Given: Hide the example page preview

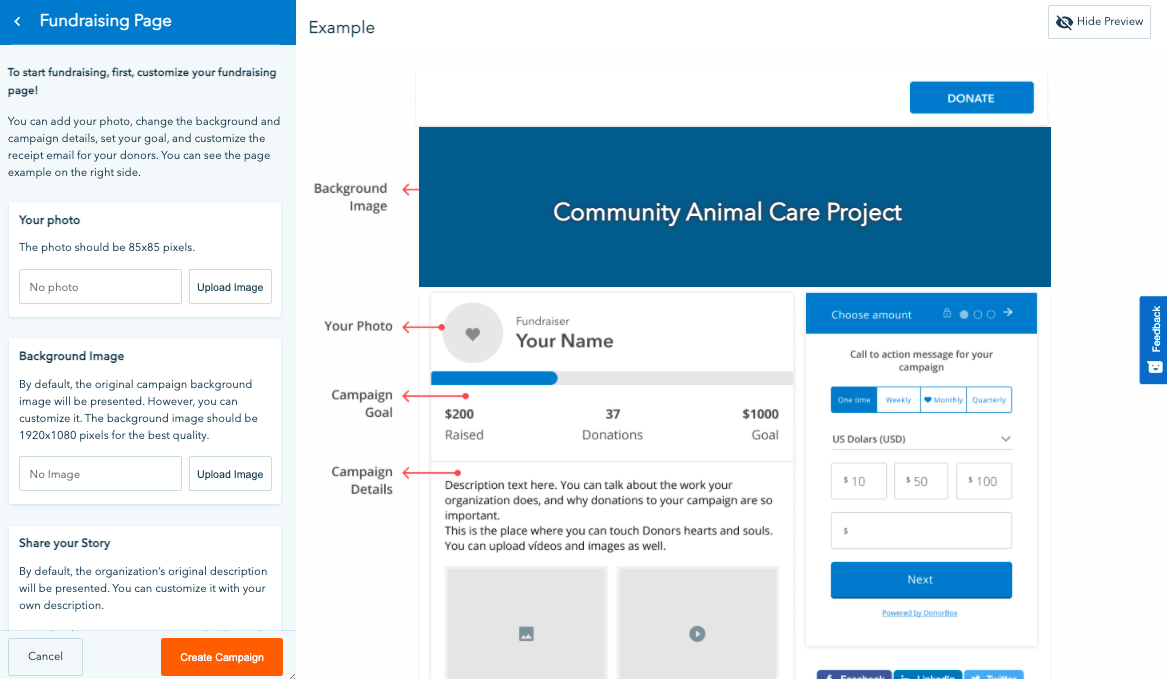Looking at the screenshot, I should [x=1099, y=22].
